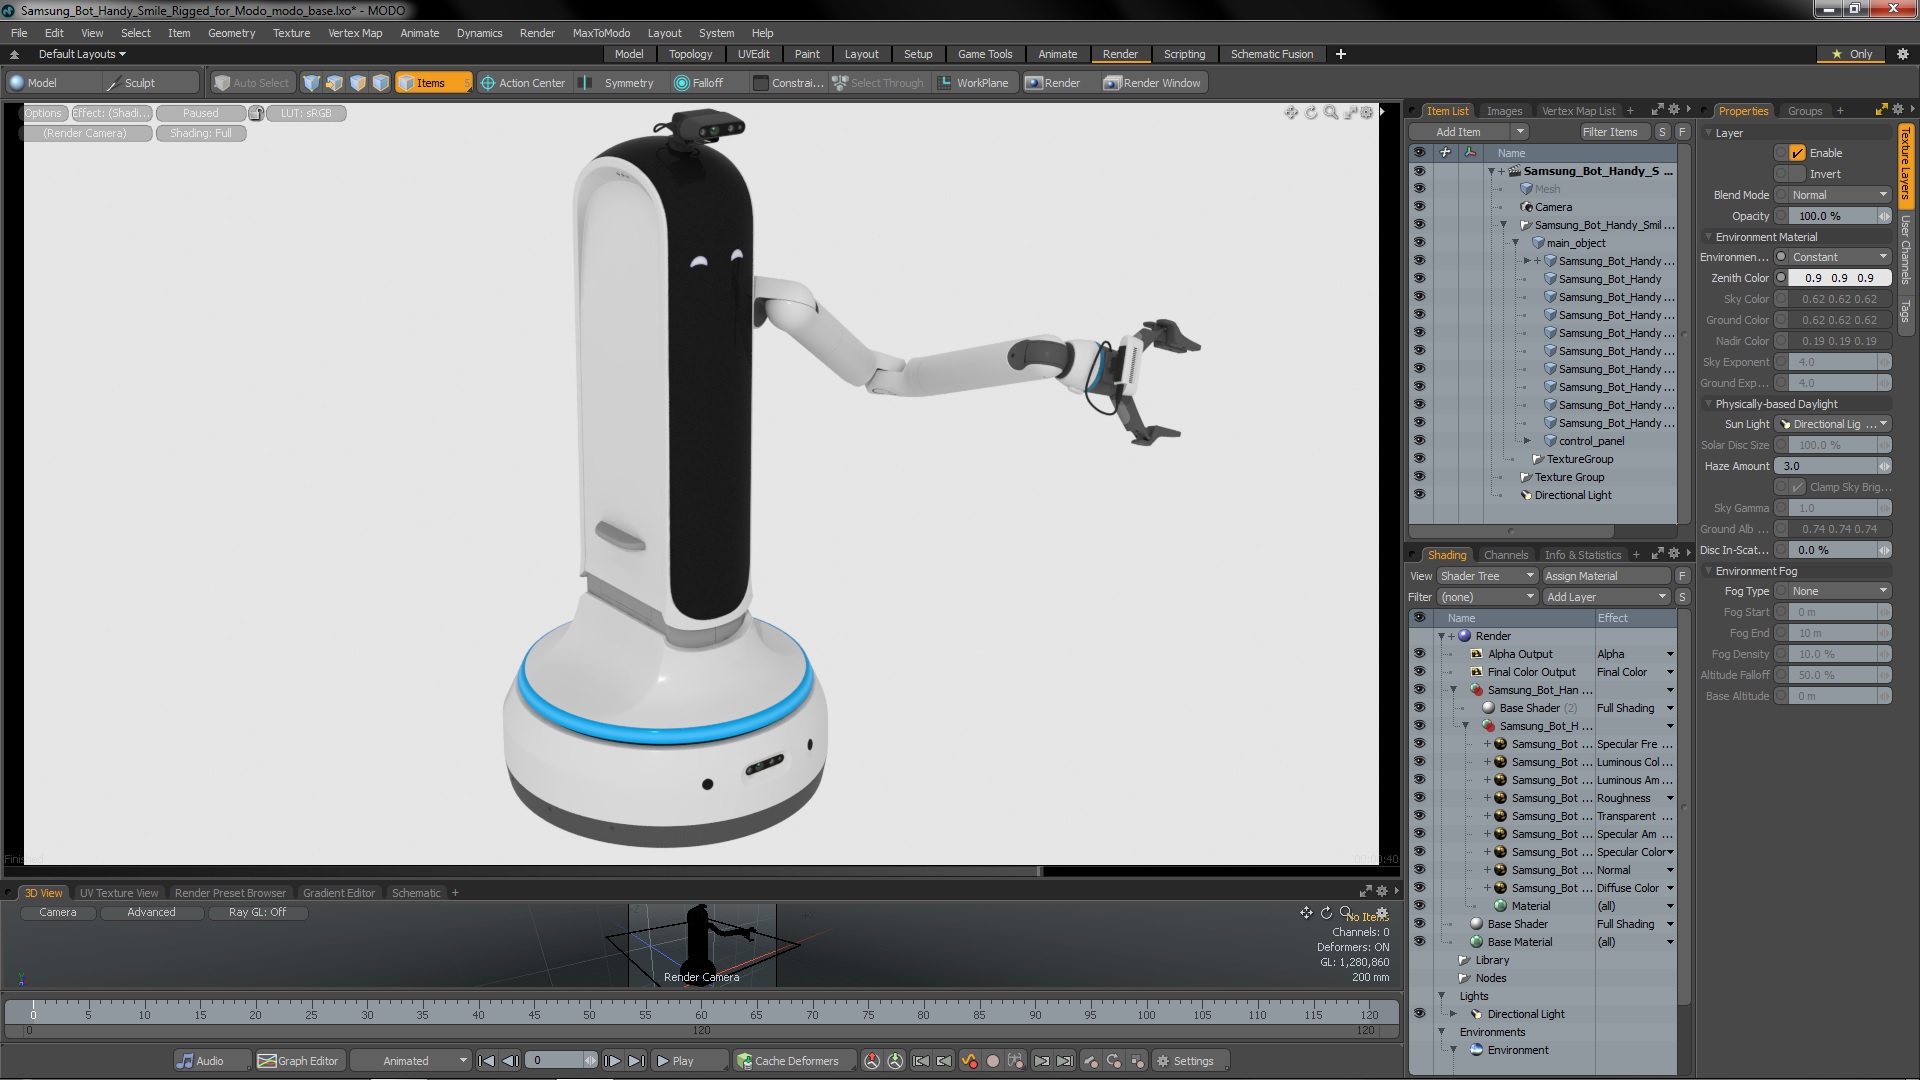
Task: Toggle visibility of Samsung_Bot_Han Base Shader
Action: (x=1420, y=708)
